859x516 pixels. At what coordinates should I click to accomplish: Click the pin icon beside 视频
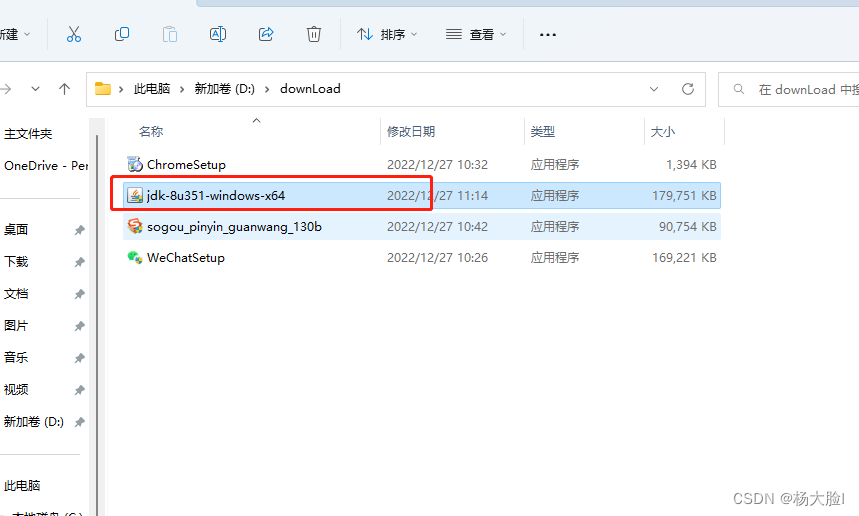click(x=79, y=390)
